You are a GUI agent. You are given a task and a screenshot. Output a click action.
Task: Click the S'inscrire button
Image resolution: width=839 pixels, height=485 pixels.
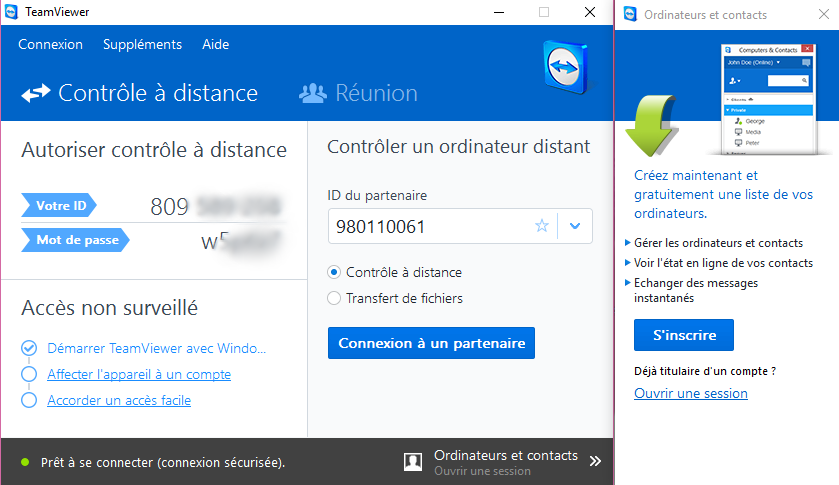(684, 335)
